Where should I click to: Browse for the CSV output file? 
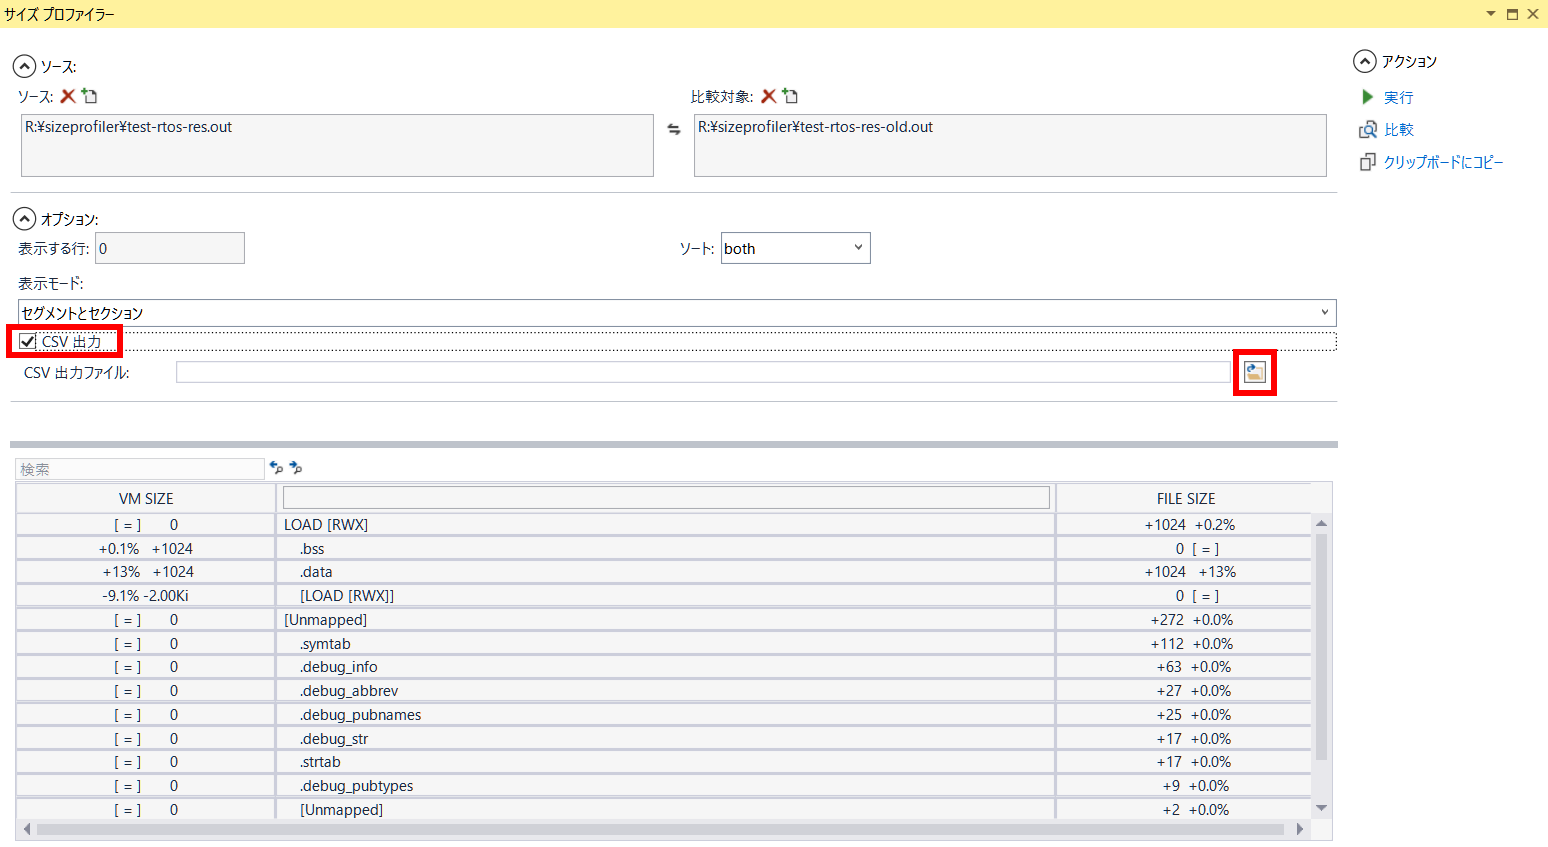coord(1254,373)
